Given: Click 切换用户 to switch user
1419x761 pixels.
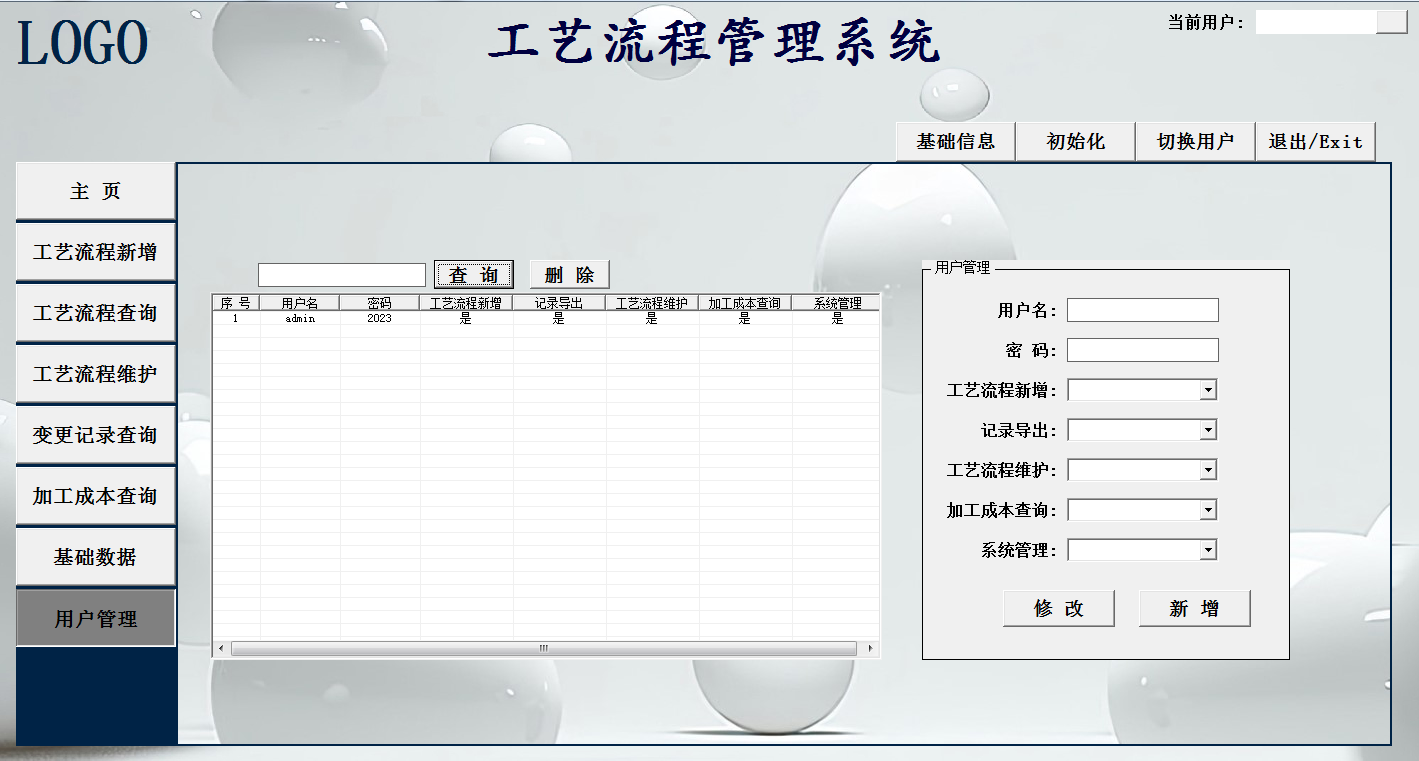Looking at the screenshot, I should coord(1195,142).
